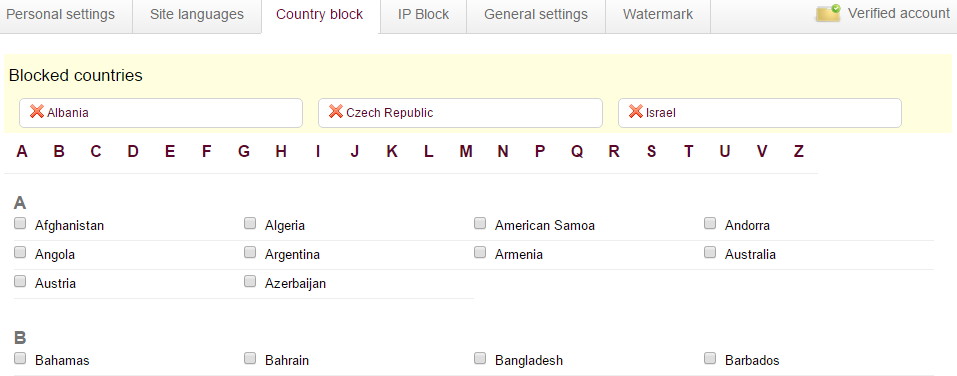Image resolution: width=957 pixels, height=376 pixels.
Task: Open the General settings tab
Action: (x=536, y=14)
